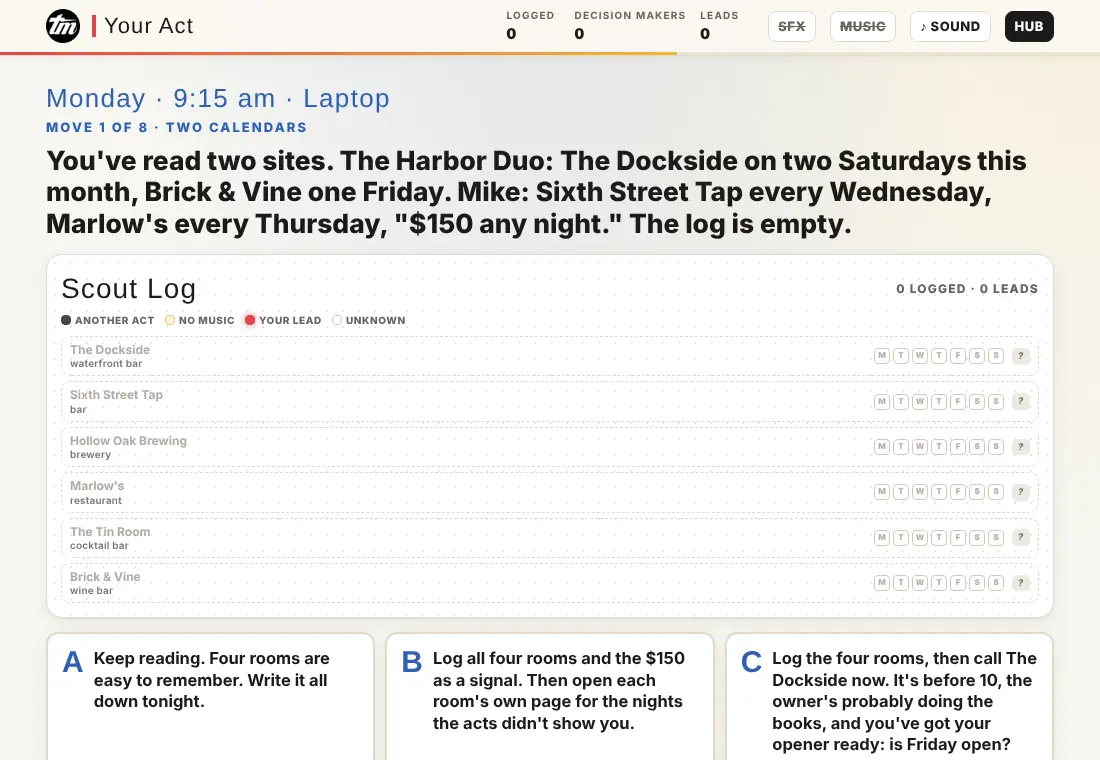Viewport: 1100px width, 760px height.
Task: Click The Tin Room's question mark icon
Action: [x=1021, y=538]
